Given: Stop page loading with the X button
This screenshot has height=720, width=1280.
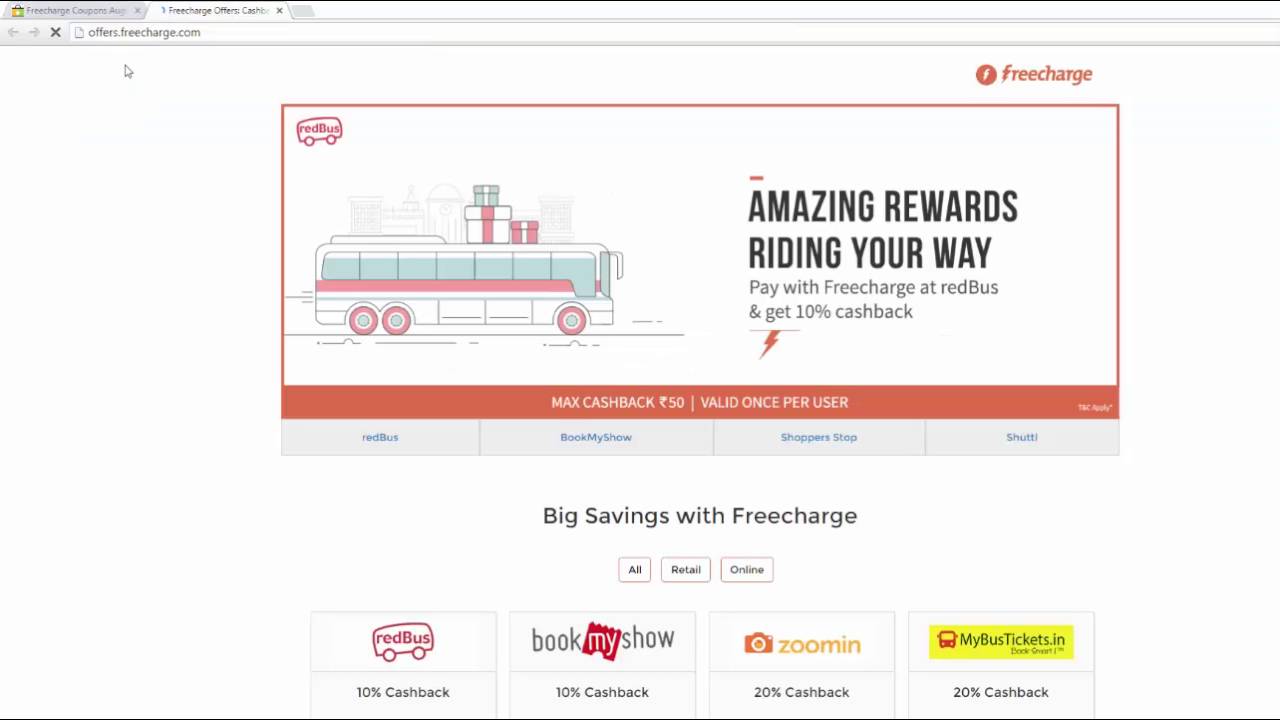Looking at the screenshot, I should [x=56, y=32].
